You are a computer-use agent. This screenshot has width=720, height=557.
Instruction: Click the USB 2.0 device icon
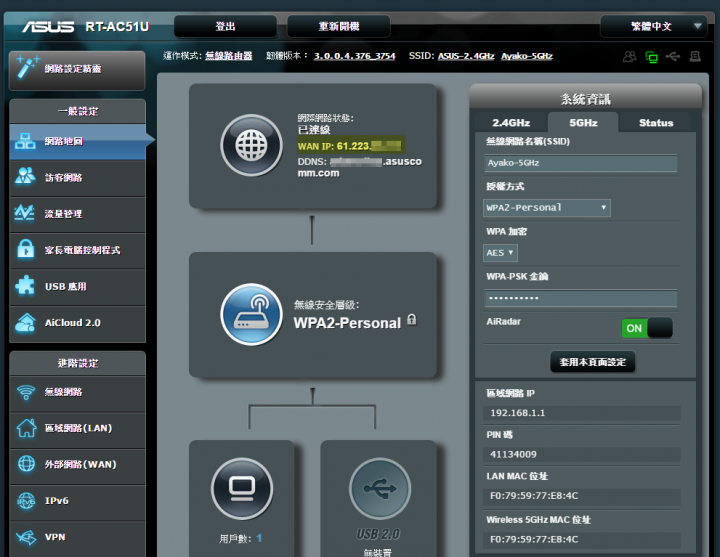pos(380,489)
